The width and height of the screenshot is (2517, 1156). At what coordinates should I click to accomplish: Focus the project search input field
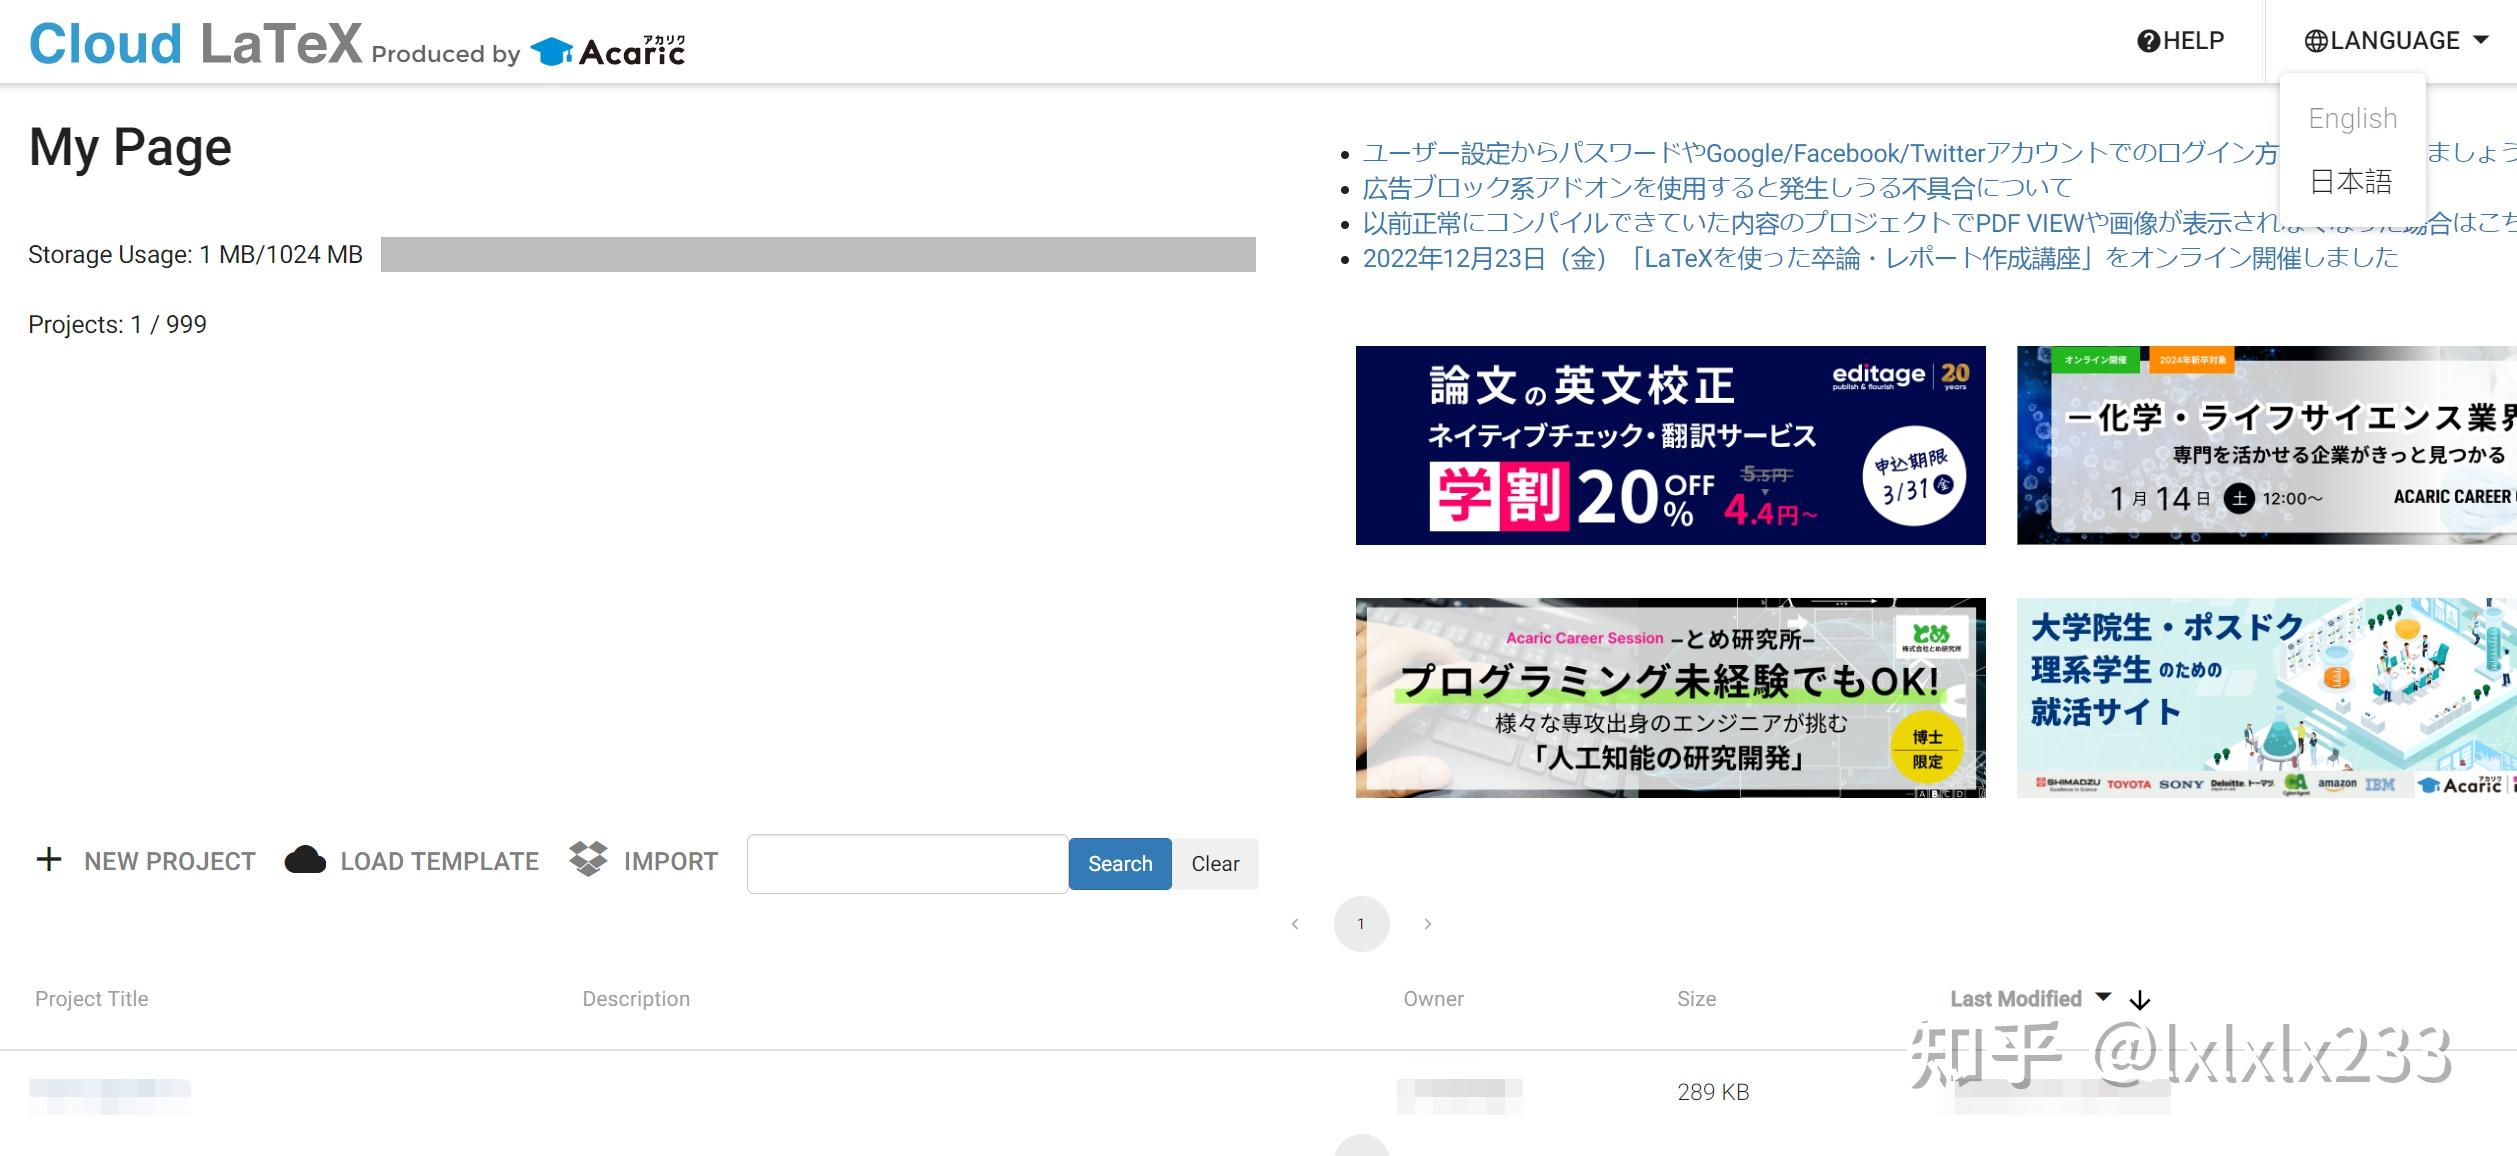click(x=907, y=864)
